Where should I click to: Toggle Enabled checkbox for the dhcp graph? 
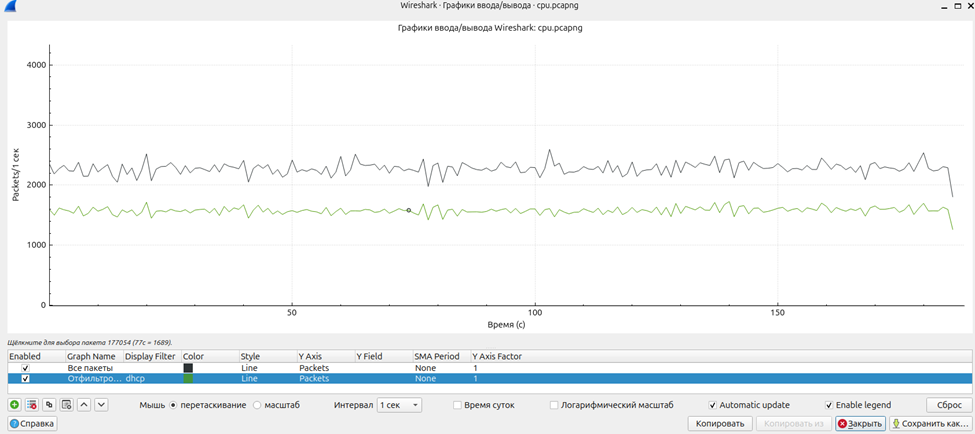[25, 378]
